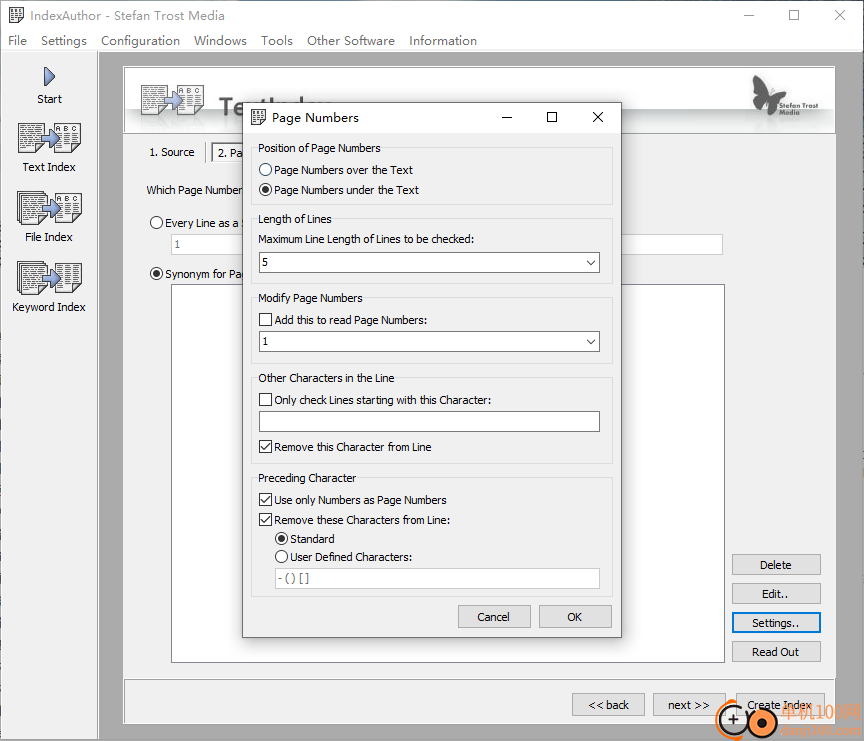Close the Page Numbers dialog
Screen dimensions: 864x741
click(x=598, y=117)
